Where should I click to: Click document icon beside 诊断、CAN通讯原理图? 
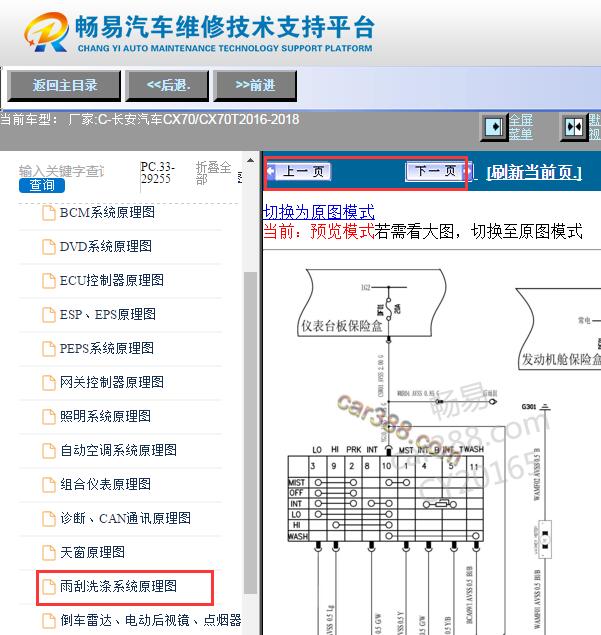click(x=49, y=519)
